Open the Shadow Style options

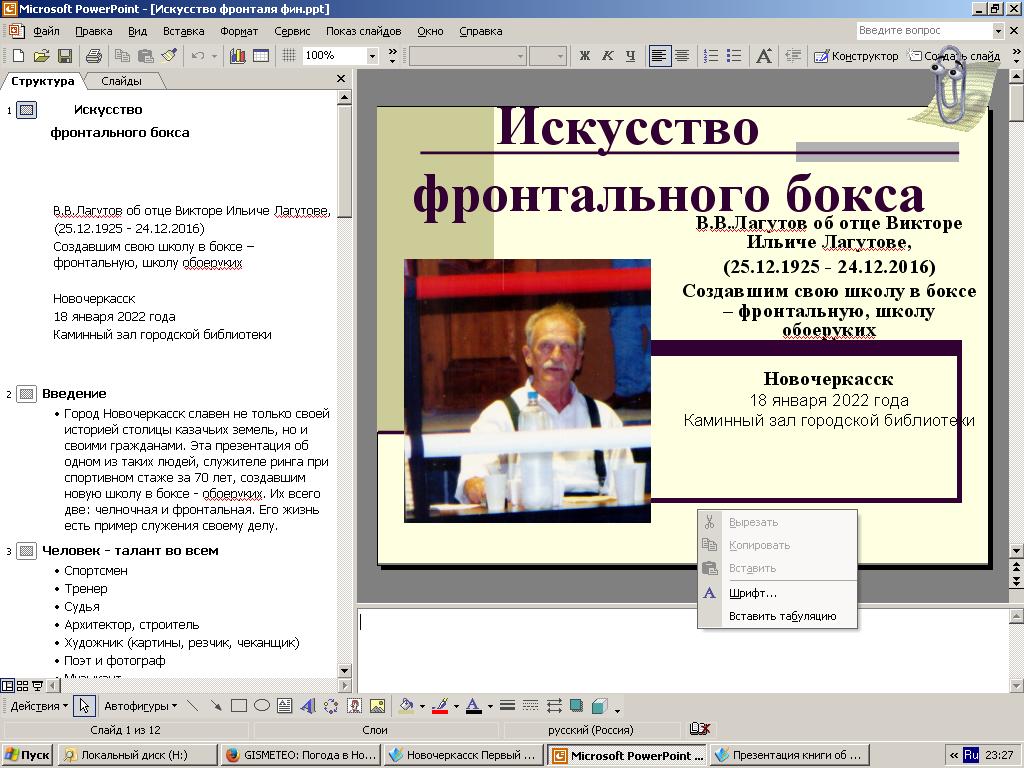(577, 706)
